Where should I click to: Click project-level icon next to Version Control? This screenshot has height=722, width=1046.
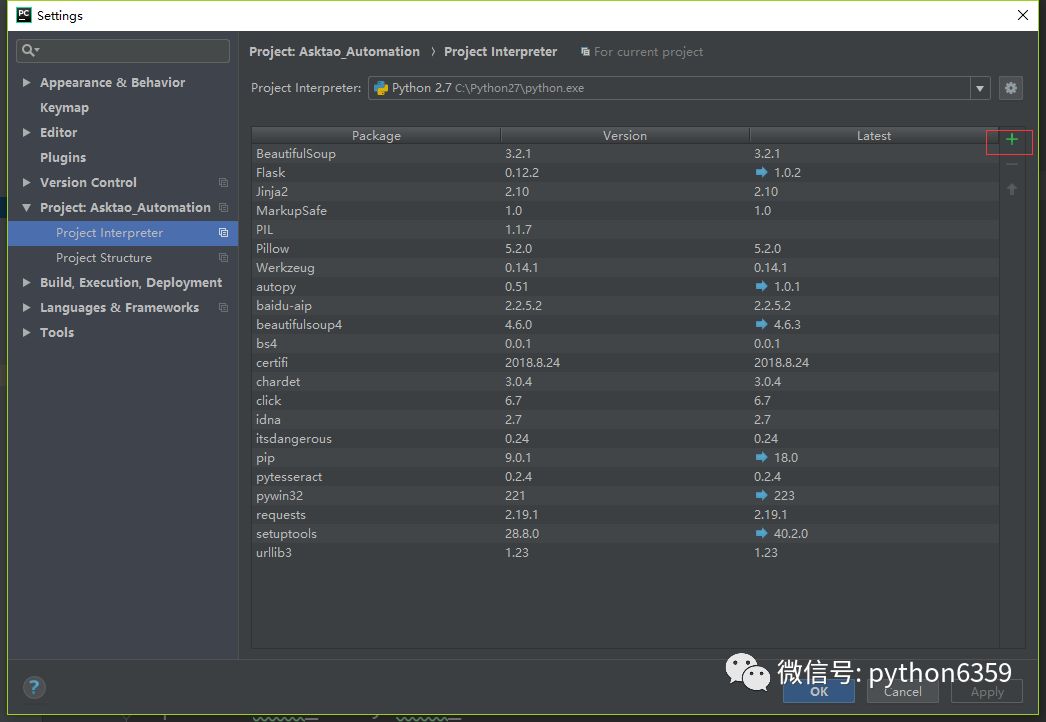point(223,183)
